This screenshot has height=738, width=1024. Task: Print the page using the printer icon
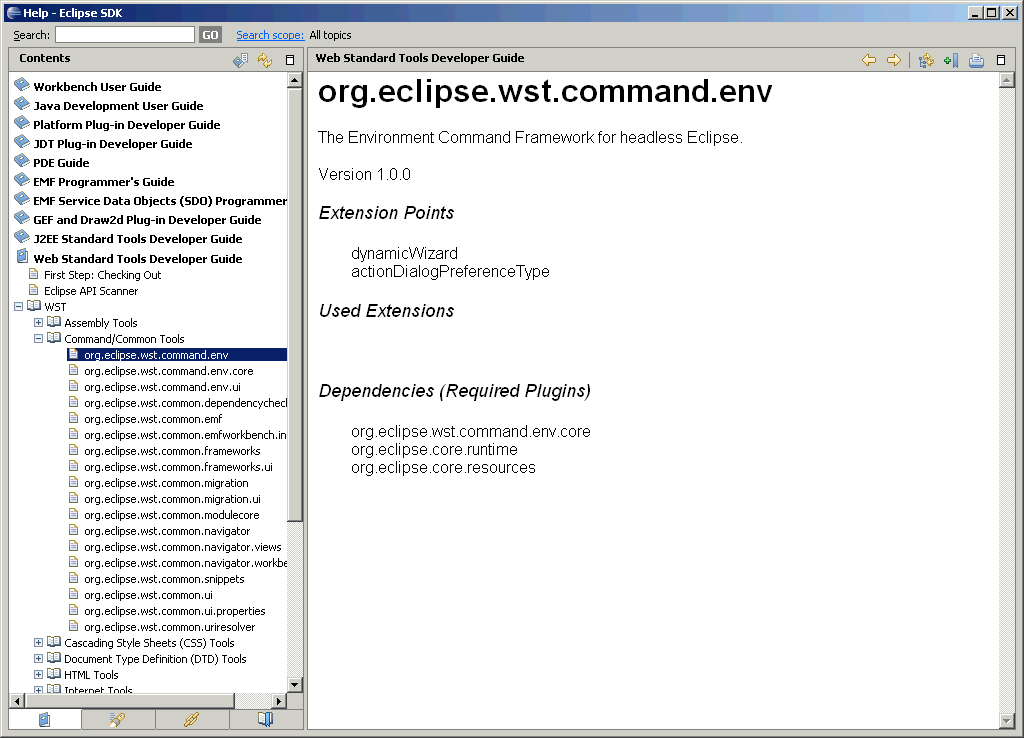click(x=976, y=60)
